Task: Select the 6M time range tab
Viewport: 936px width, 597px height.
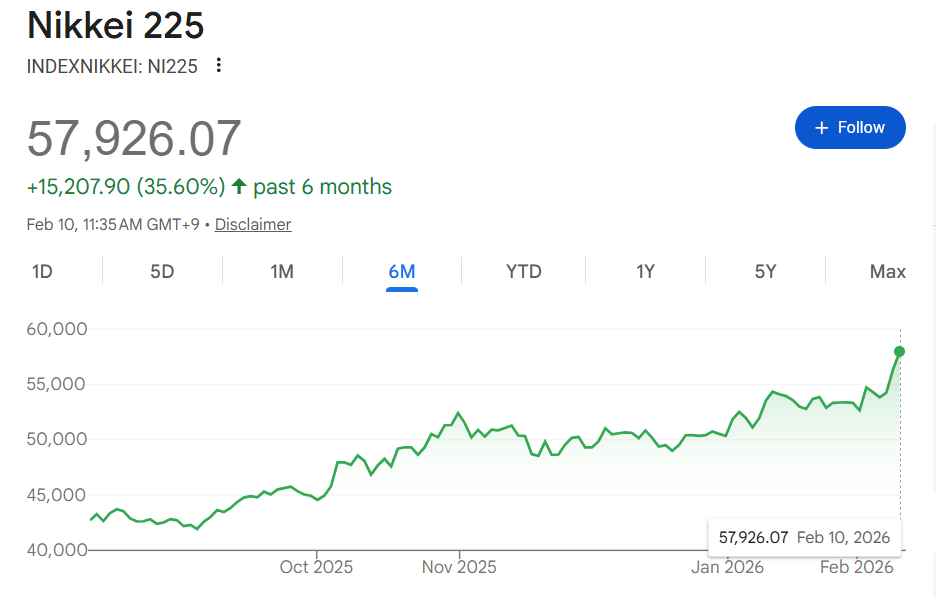Action: tap(402, 272)
